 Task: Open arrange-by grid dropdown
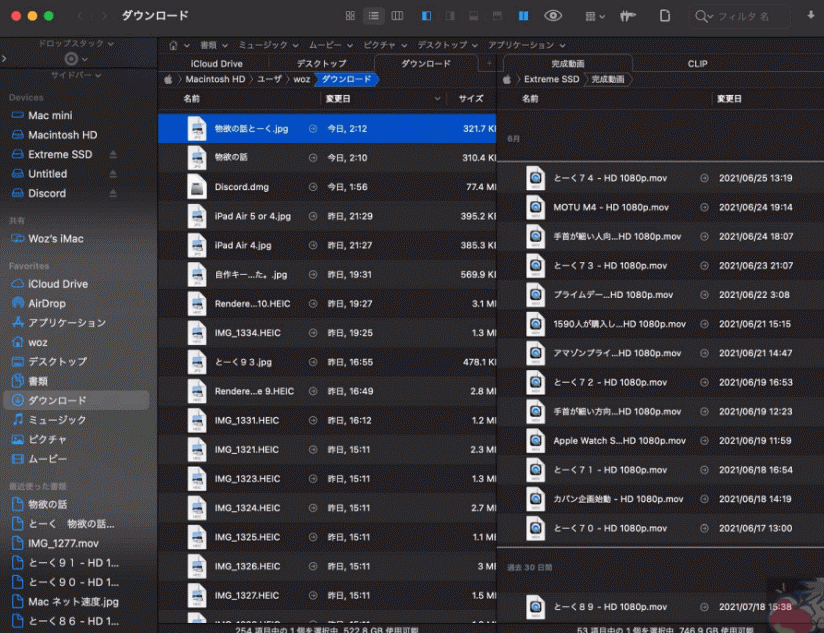click(x=595, y=16)
